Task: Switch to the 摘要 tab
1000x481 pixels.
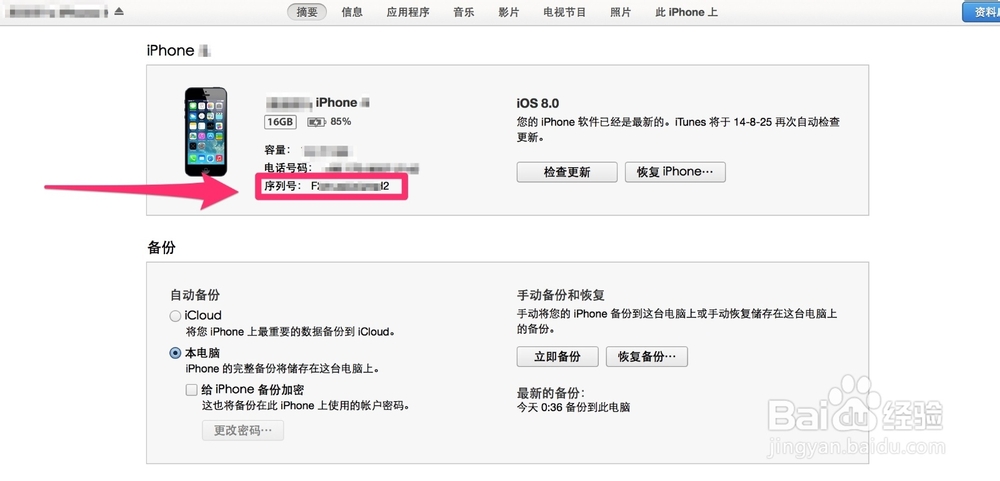Action: (307, 11)
